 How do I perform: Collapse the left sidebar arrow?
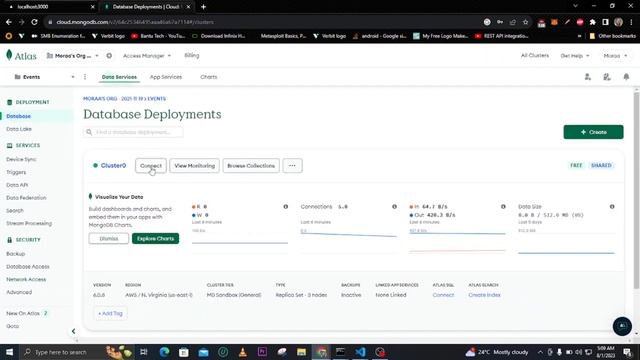[x=73, y=331]
